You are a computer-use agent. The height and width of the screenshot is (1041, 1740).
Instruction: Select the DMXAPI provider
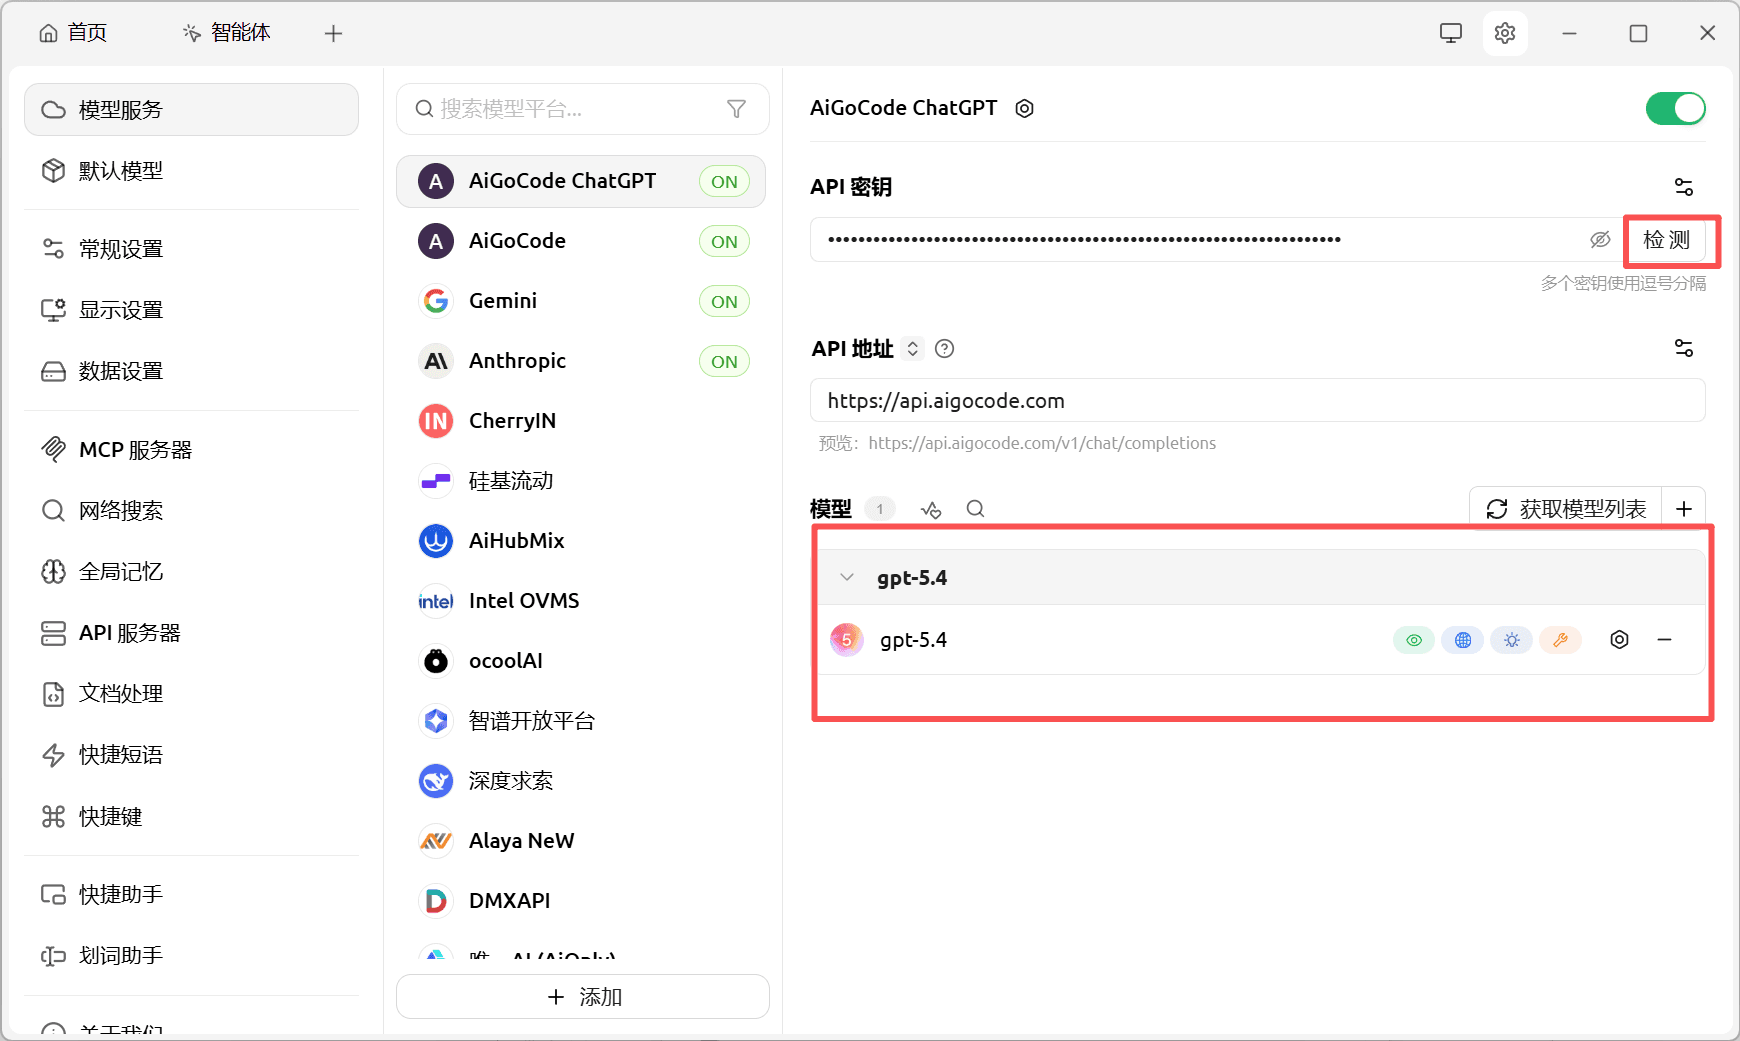(581, 901)
